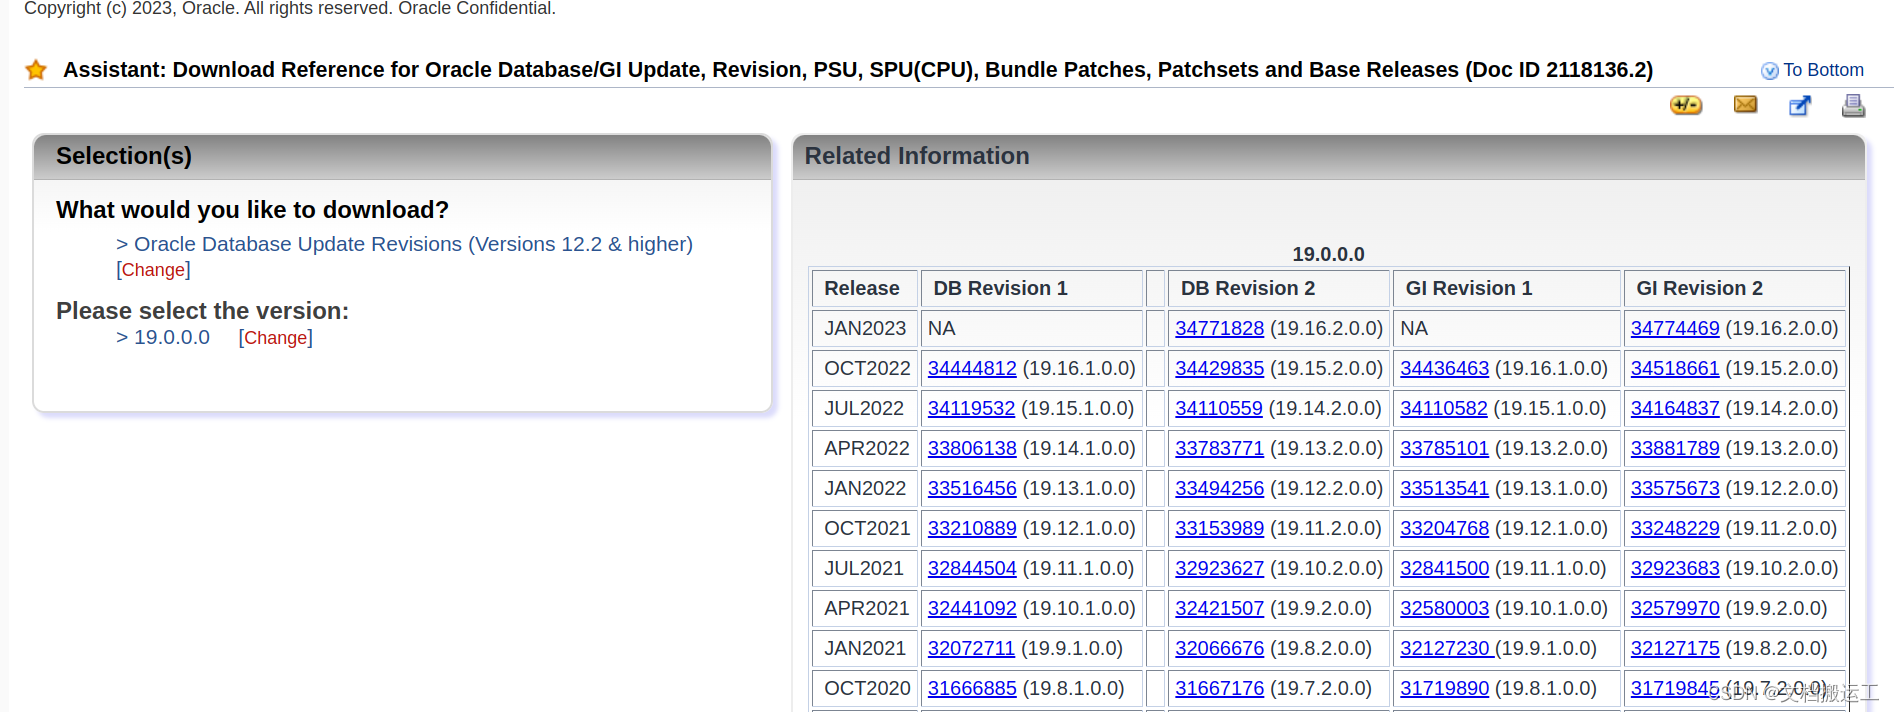Image resolution: width=1894 pixels, height=712 pixels.
Task: Open patch 31666885 link
Action: click(x=972, y=688)
